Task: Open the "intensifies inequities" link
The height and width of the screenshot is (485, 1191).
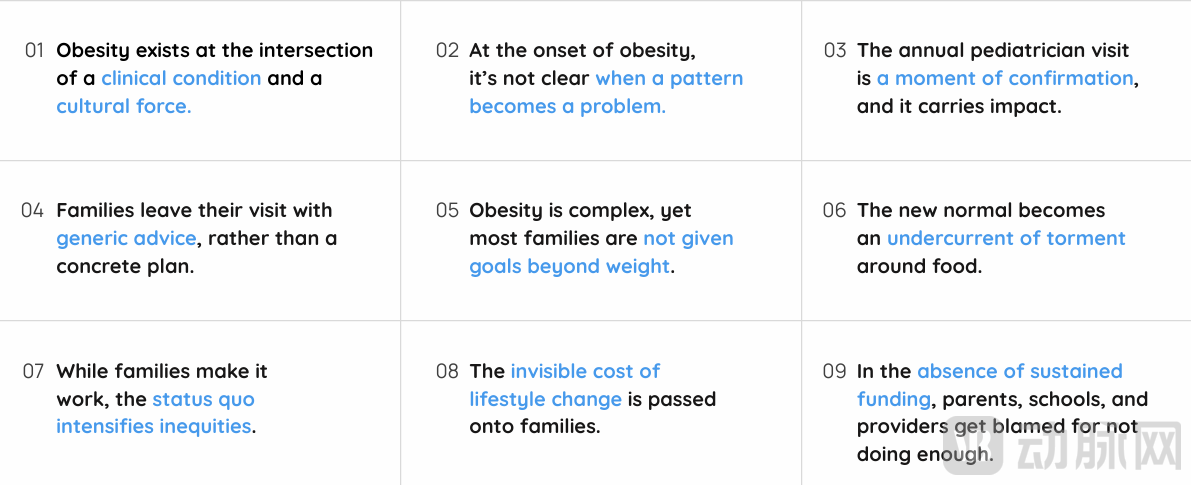Action: tap(153, 426)
